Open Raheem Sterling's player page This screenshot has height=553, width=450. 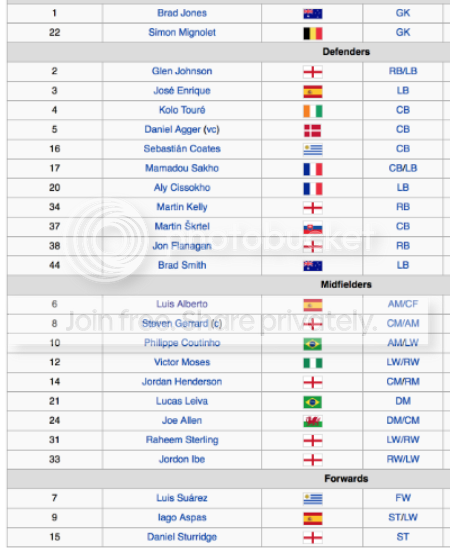pos(182,440)
